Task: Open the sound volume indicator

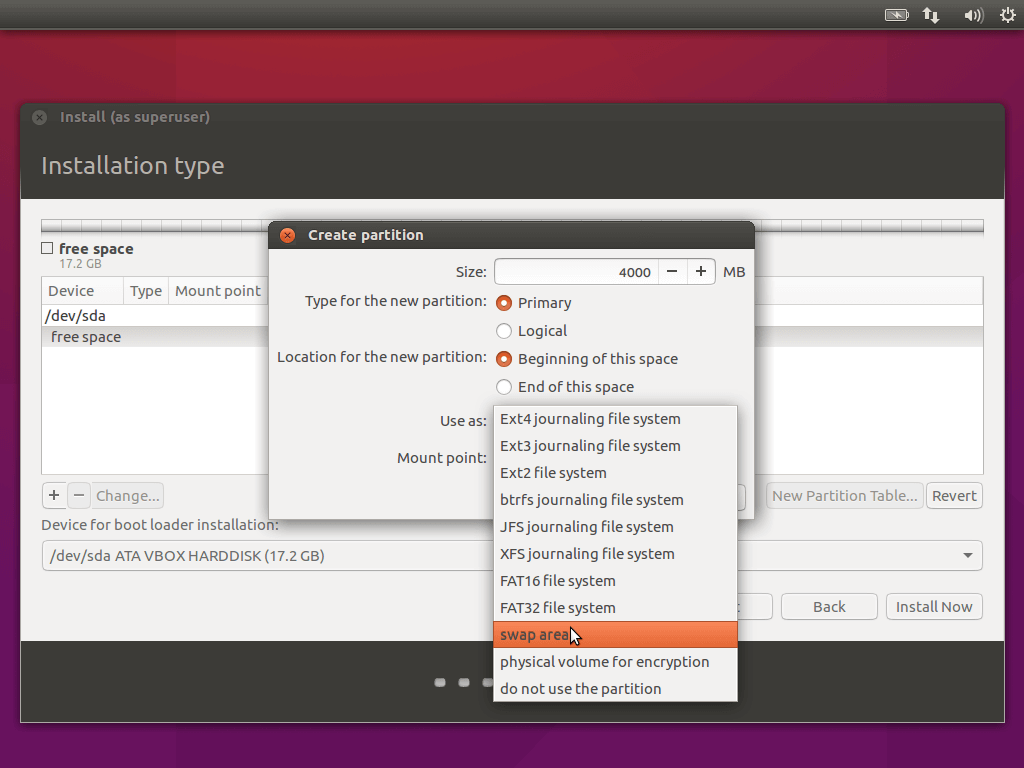Action: click(972, 15)
